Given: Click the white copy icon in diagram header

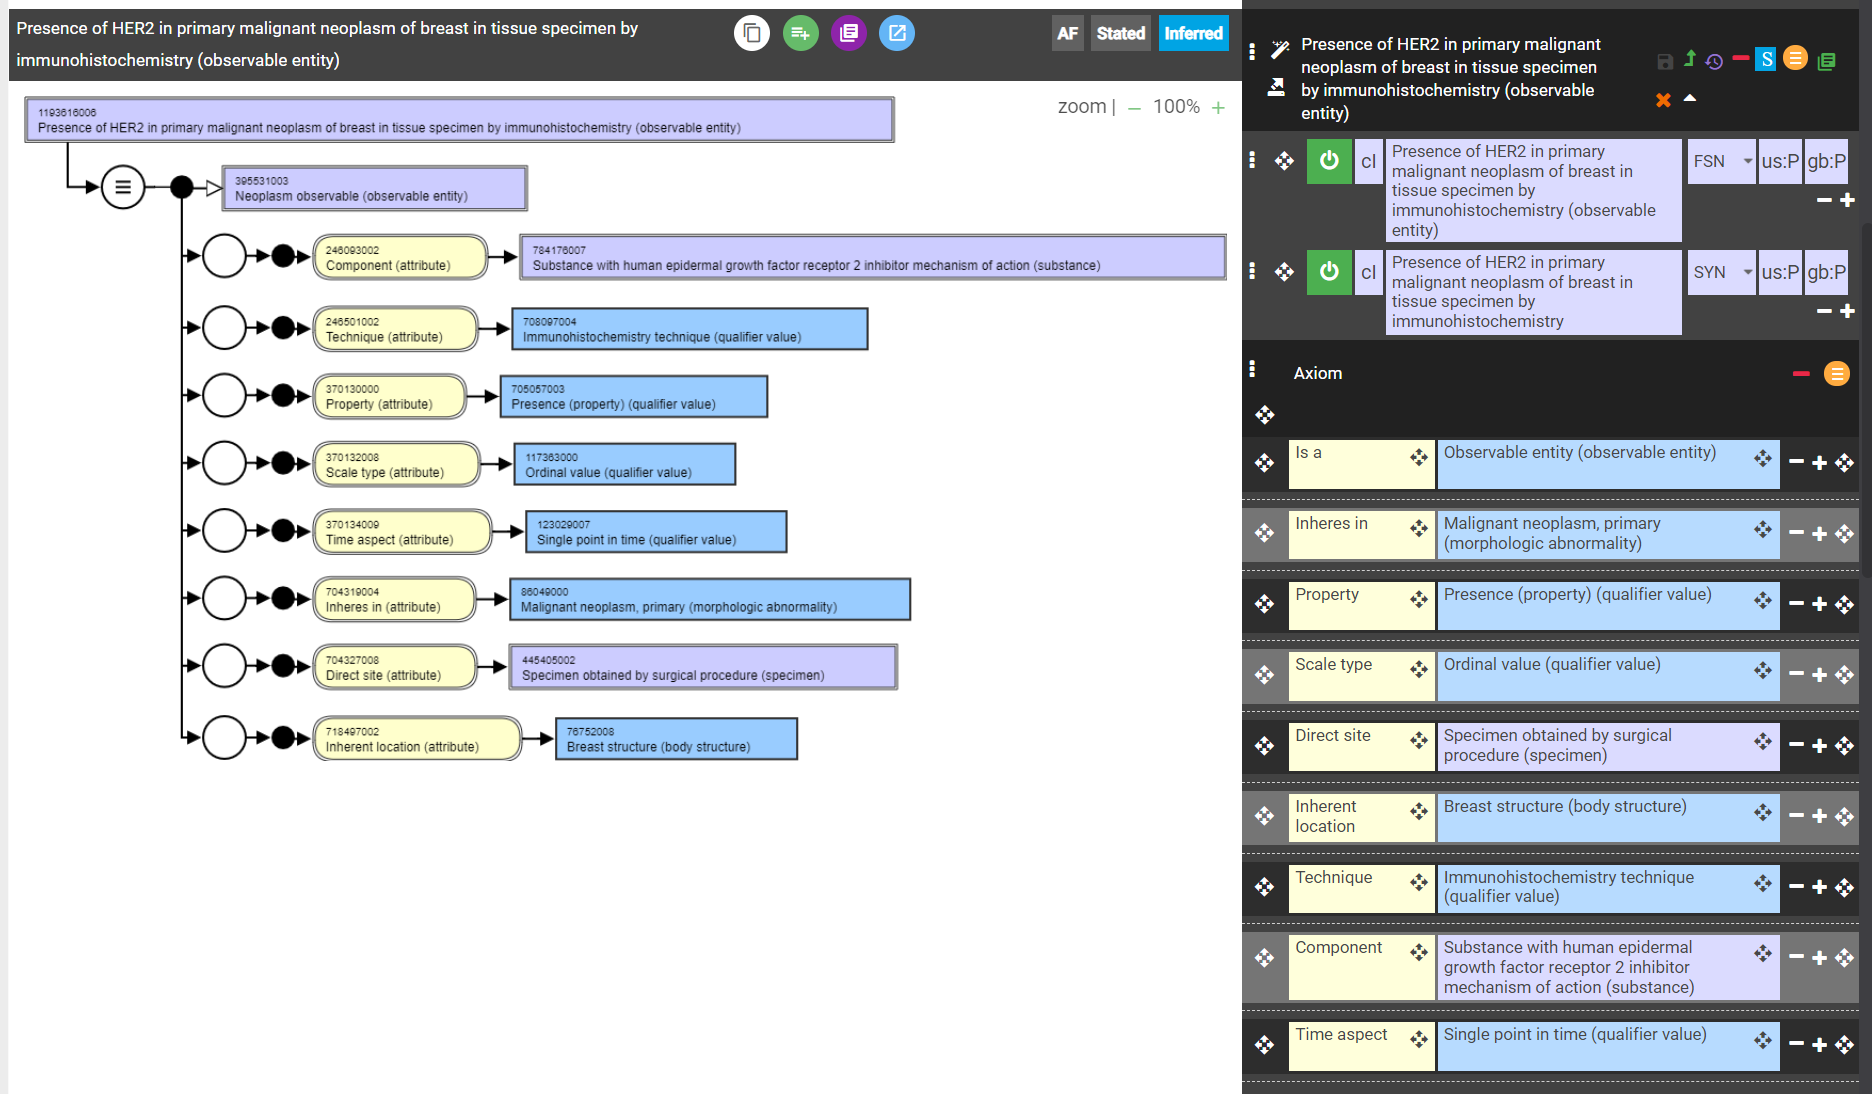Looking at the screenshot, I should point(752,33).
